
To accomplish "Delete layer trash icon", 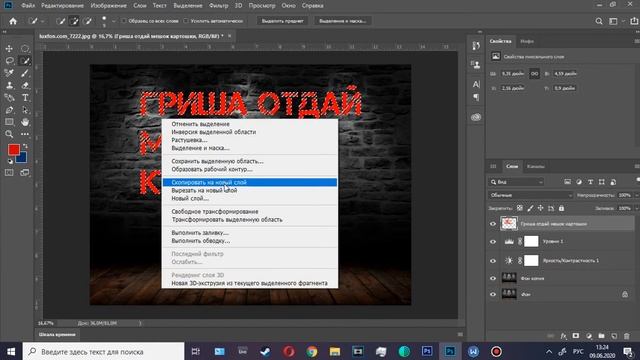I will pyautogui.click(x=627, y=336).
